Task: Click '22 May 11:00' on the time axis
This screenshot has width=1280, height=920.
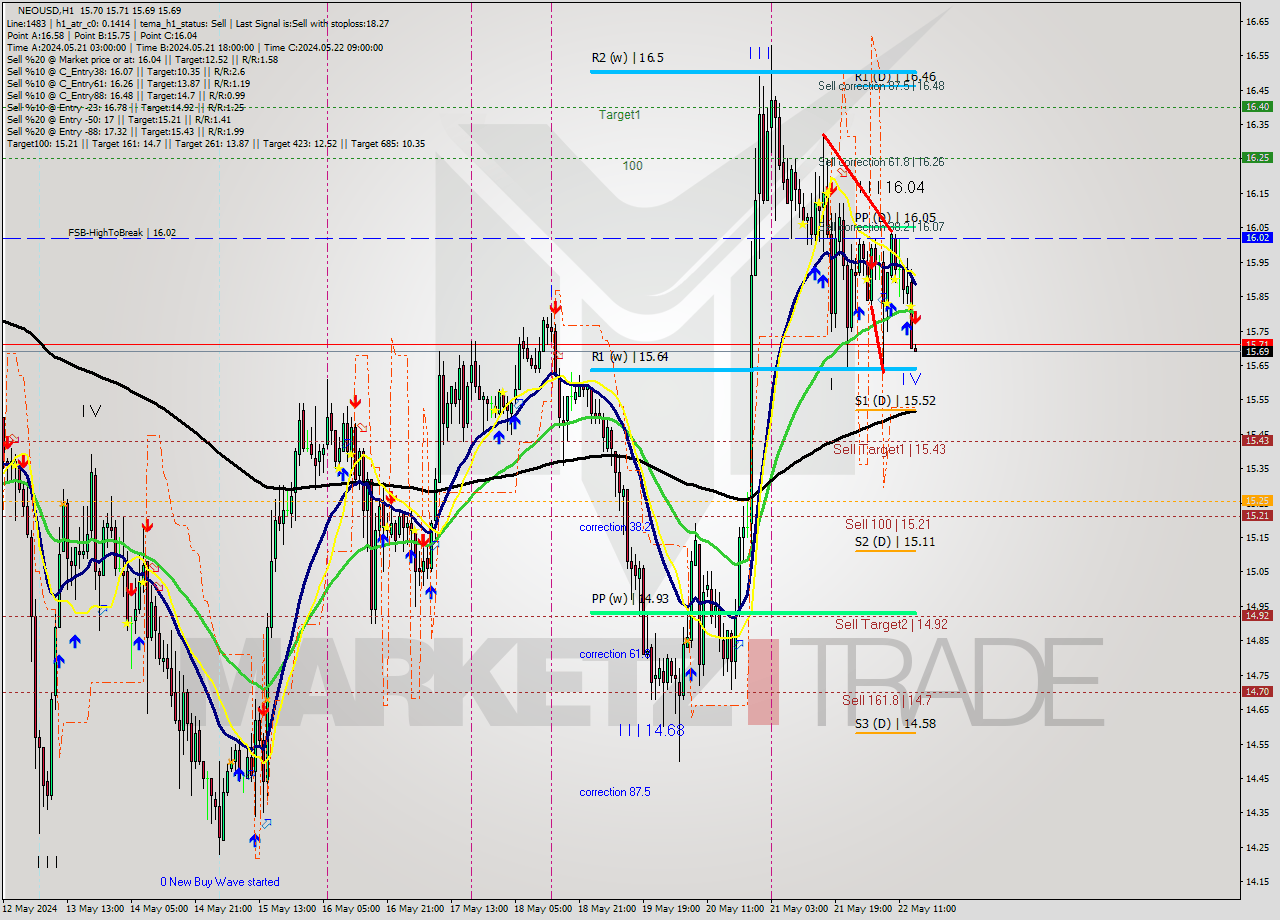Action: coord(927,909)
